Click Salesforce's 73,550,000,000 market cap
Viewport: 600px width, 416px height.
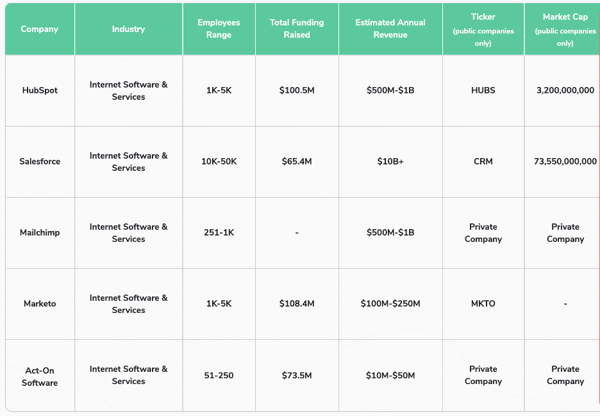pos(565,161)
